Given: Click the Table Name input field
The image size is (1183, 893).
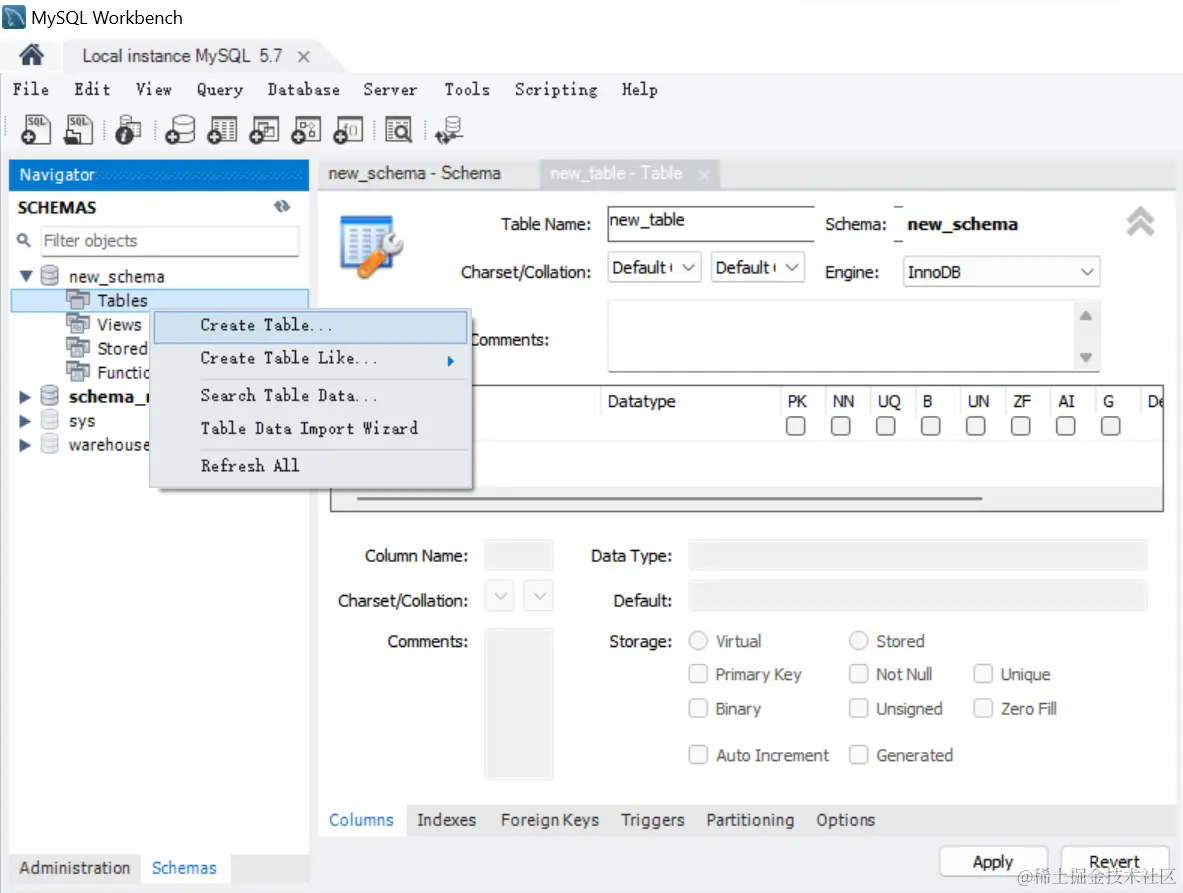Looking at the screenshot, I should [x=711, y=223].
